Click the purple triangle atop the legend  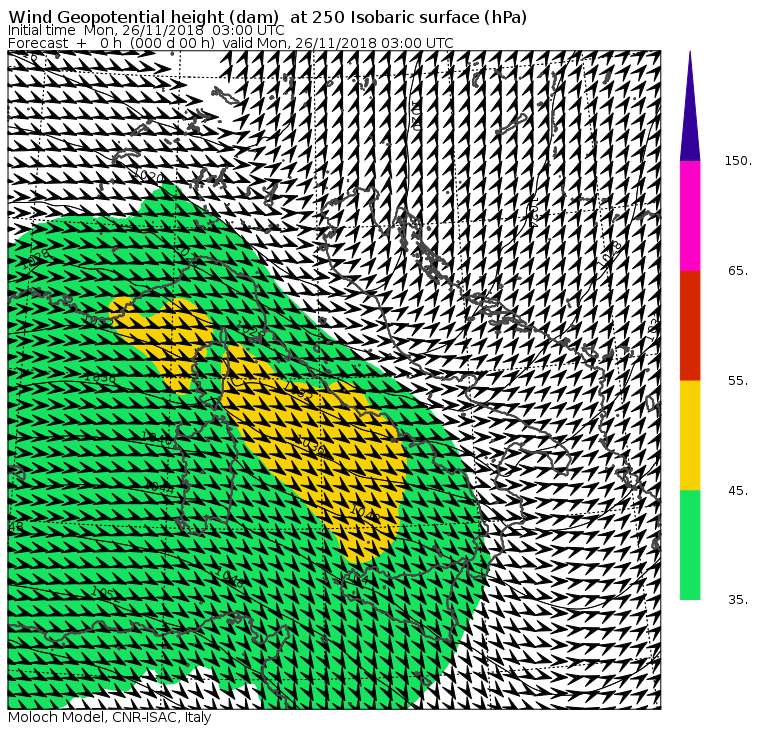(x=690, y=106)
